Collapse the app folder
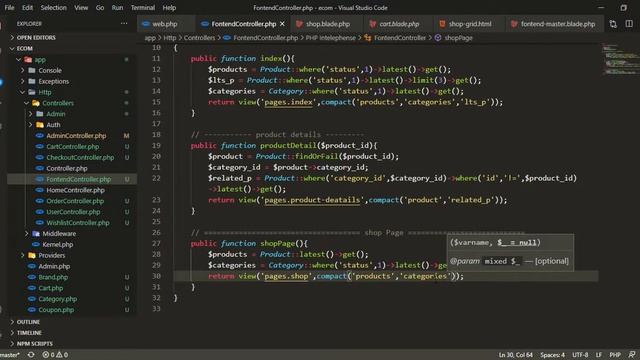Screen dimensions: 640x360 pyautogui.click(x=40, y=60)
